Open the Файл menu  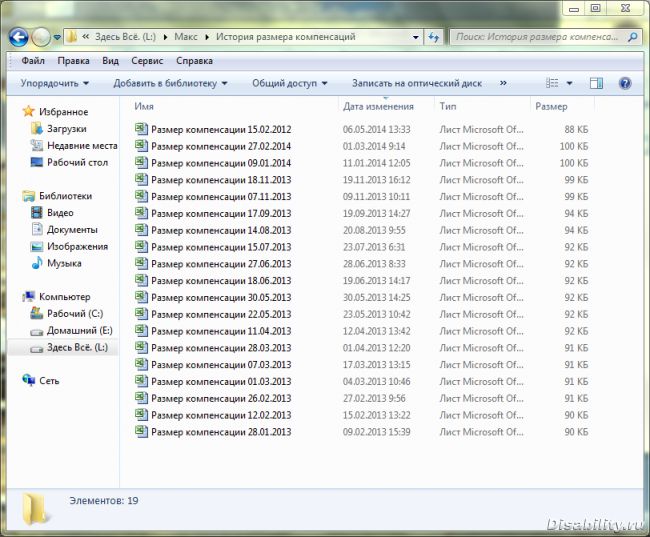(33, 61)
